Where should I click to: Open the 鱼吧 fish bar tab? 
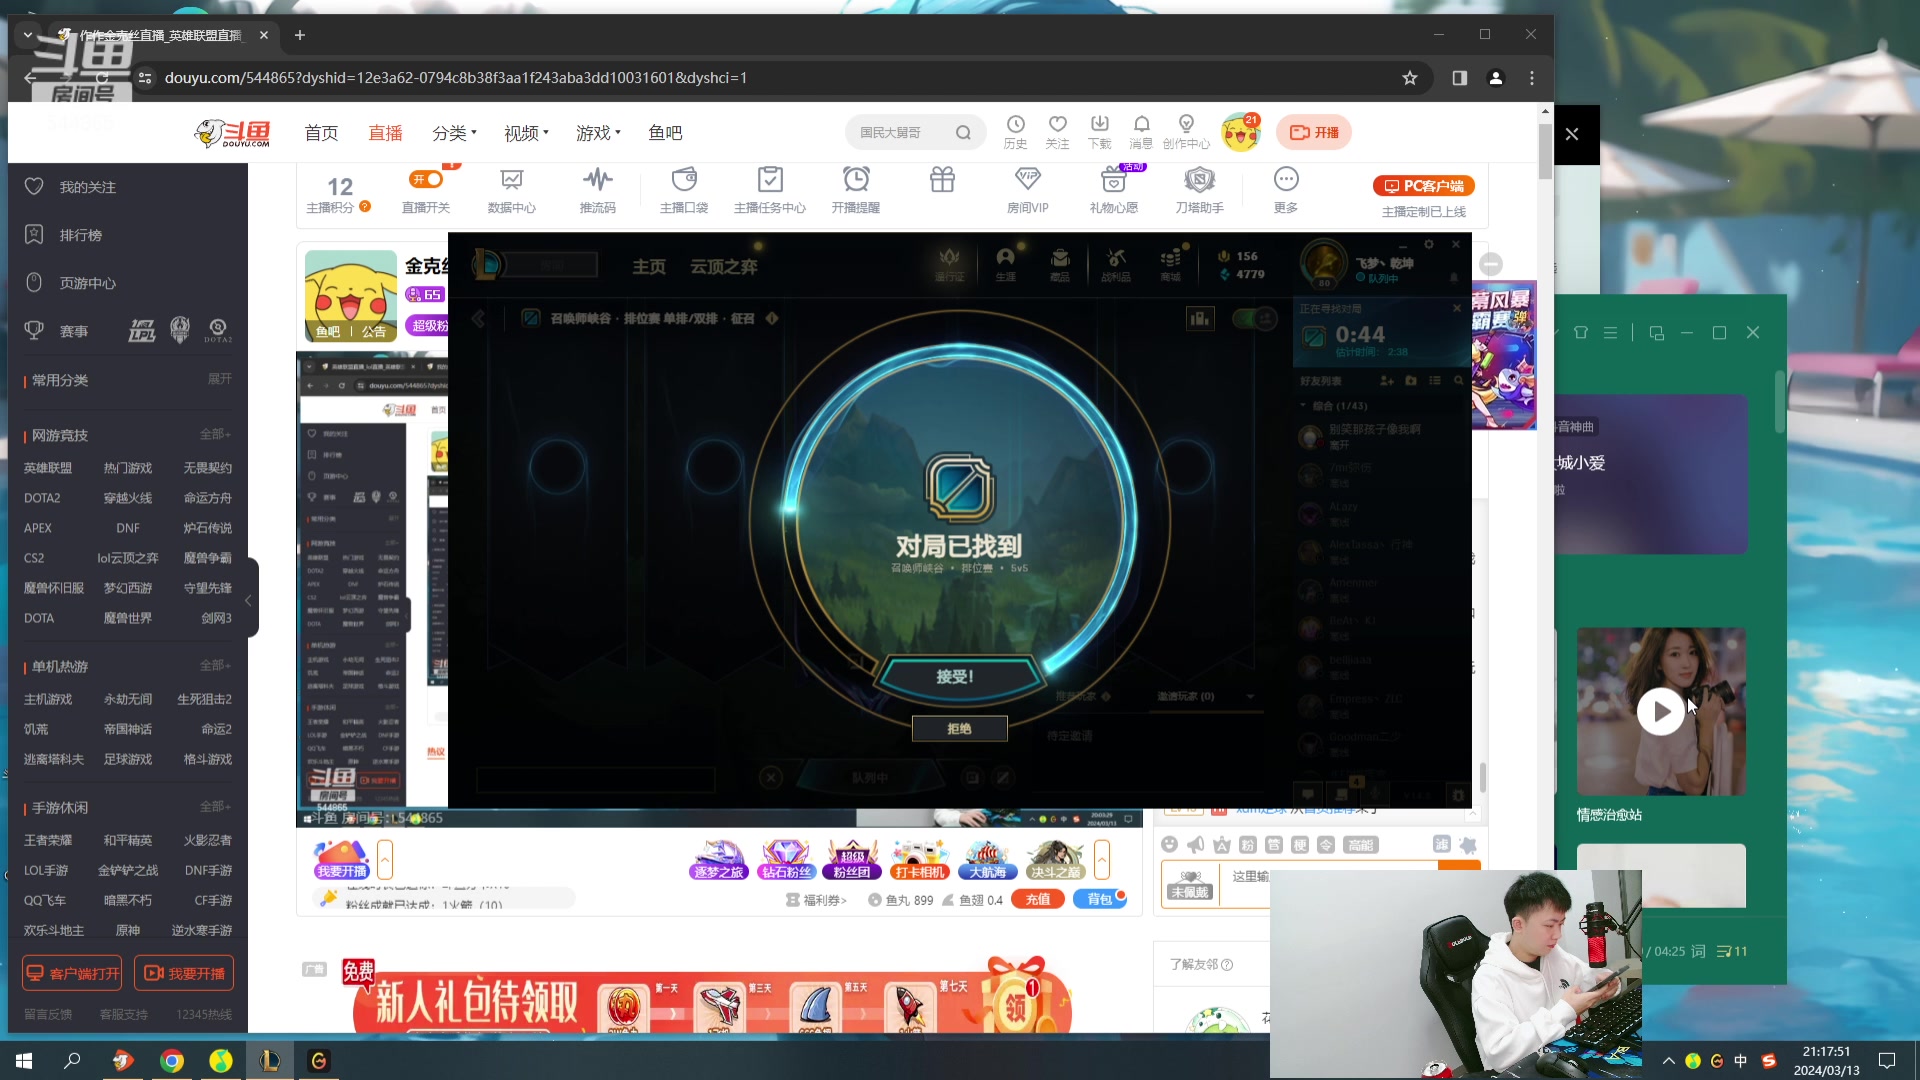pyautogui.click(x=665, y=133)
